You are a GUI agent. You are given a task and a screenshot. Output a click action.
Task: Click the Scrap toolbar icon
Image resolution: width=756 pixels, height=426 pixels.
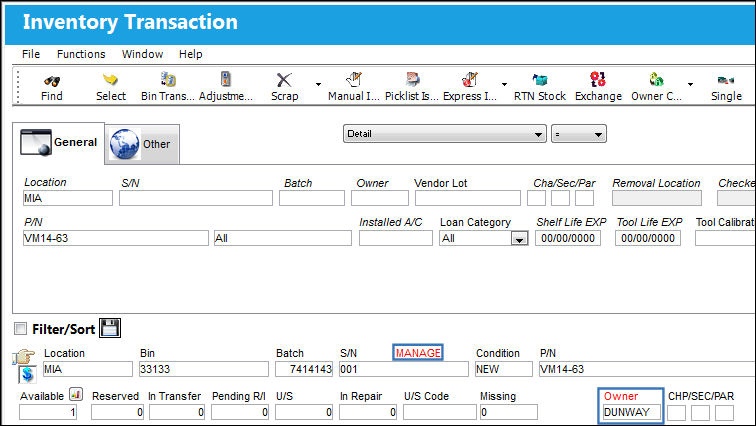tap(284, 80)
